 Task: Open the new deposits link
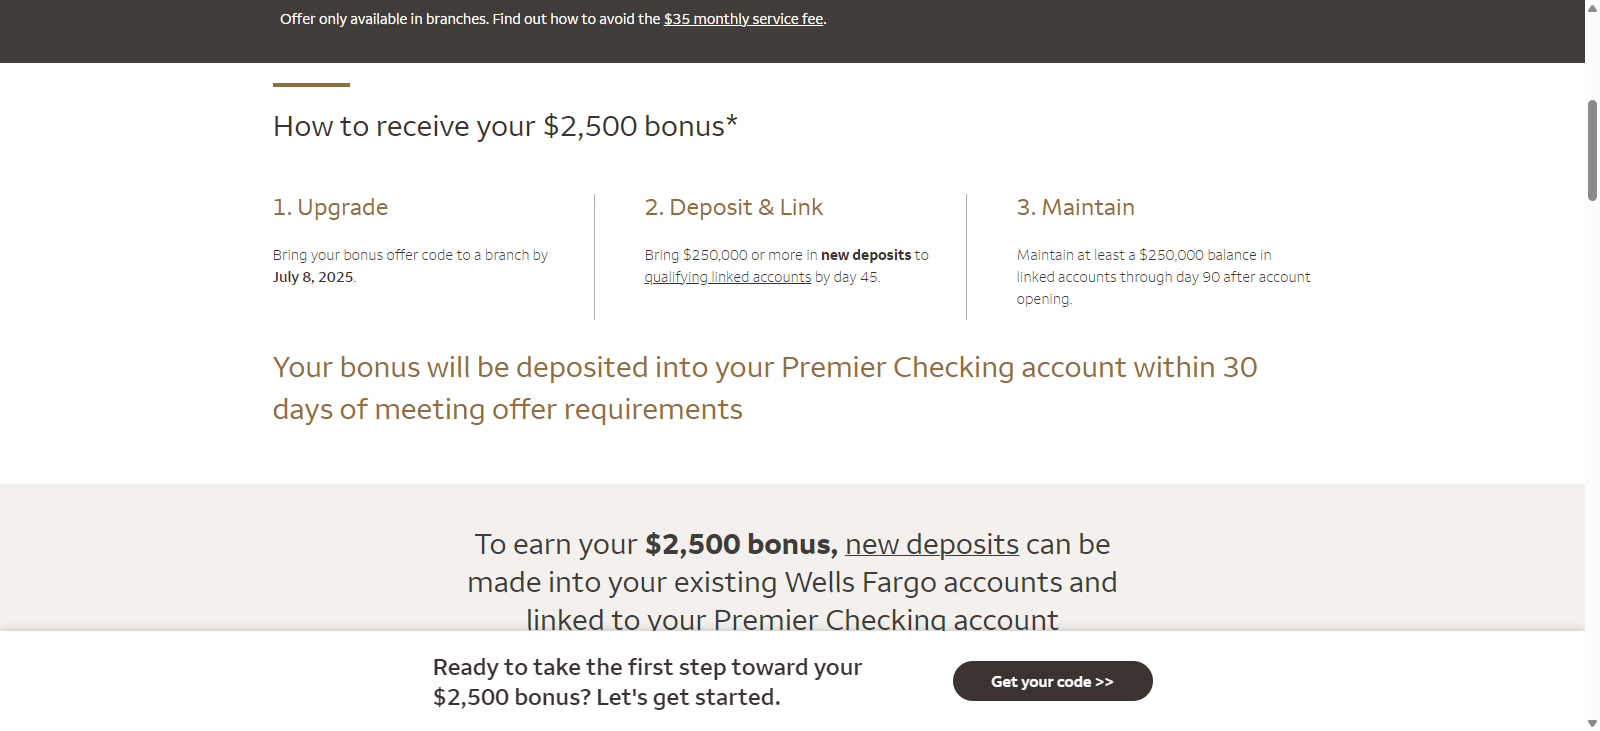(931, 544)
